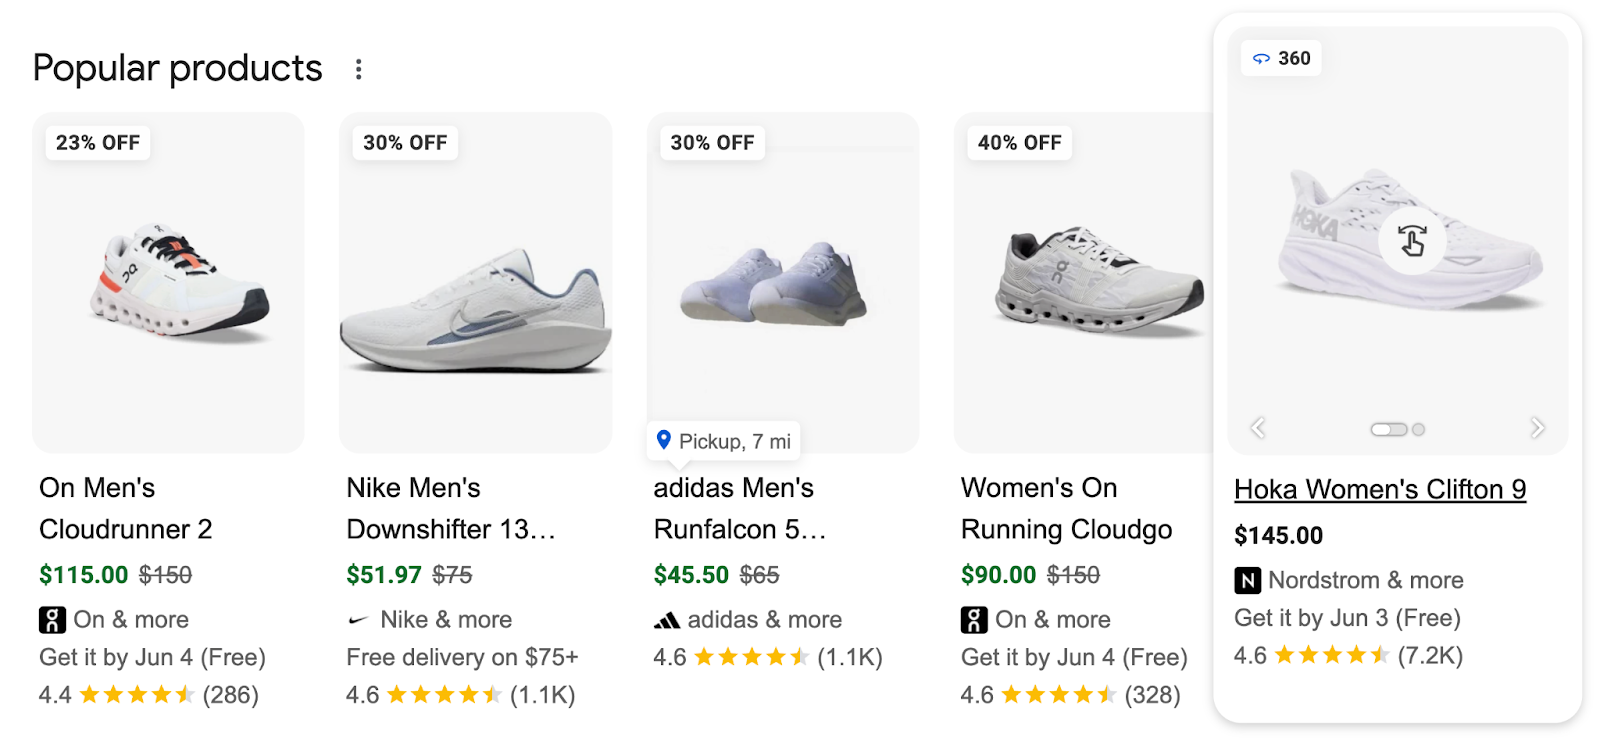This screenshot has width=1600, height=745.
Task: Click the 360 spin icon on Hoka card
Action: (1262, 58)
